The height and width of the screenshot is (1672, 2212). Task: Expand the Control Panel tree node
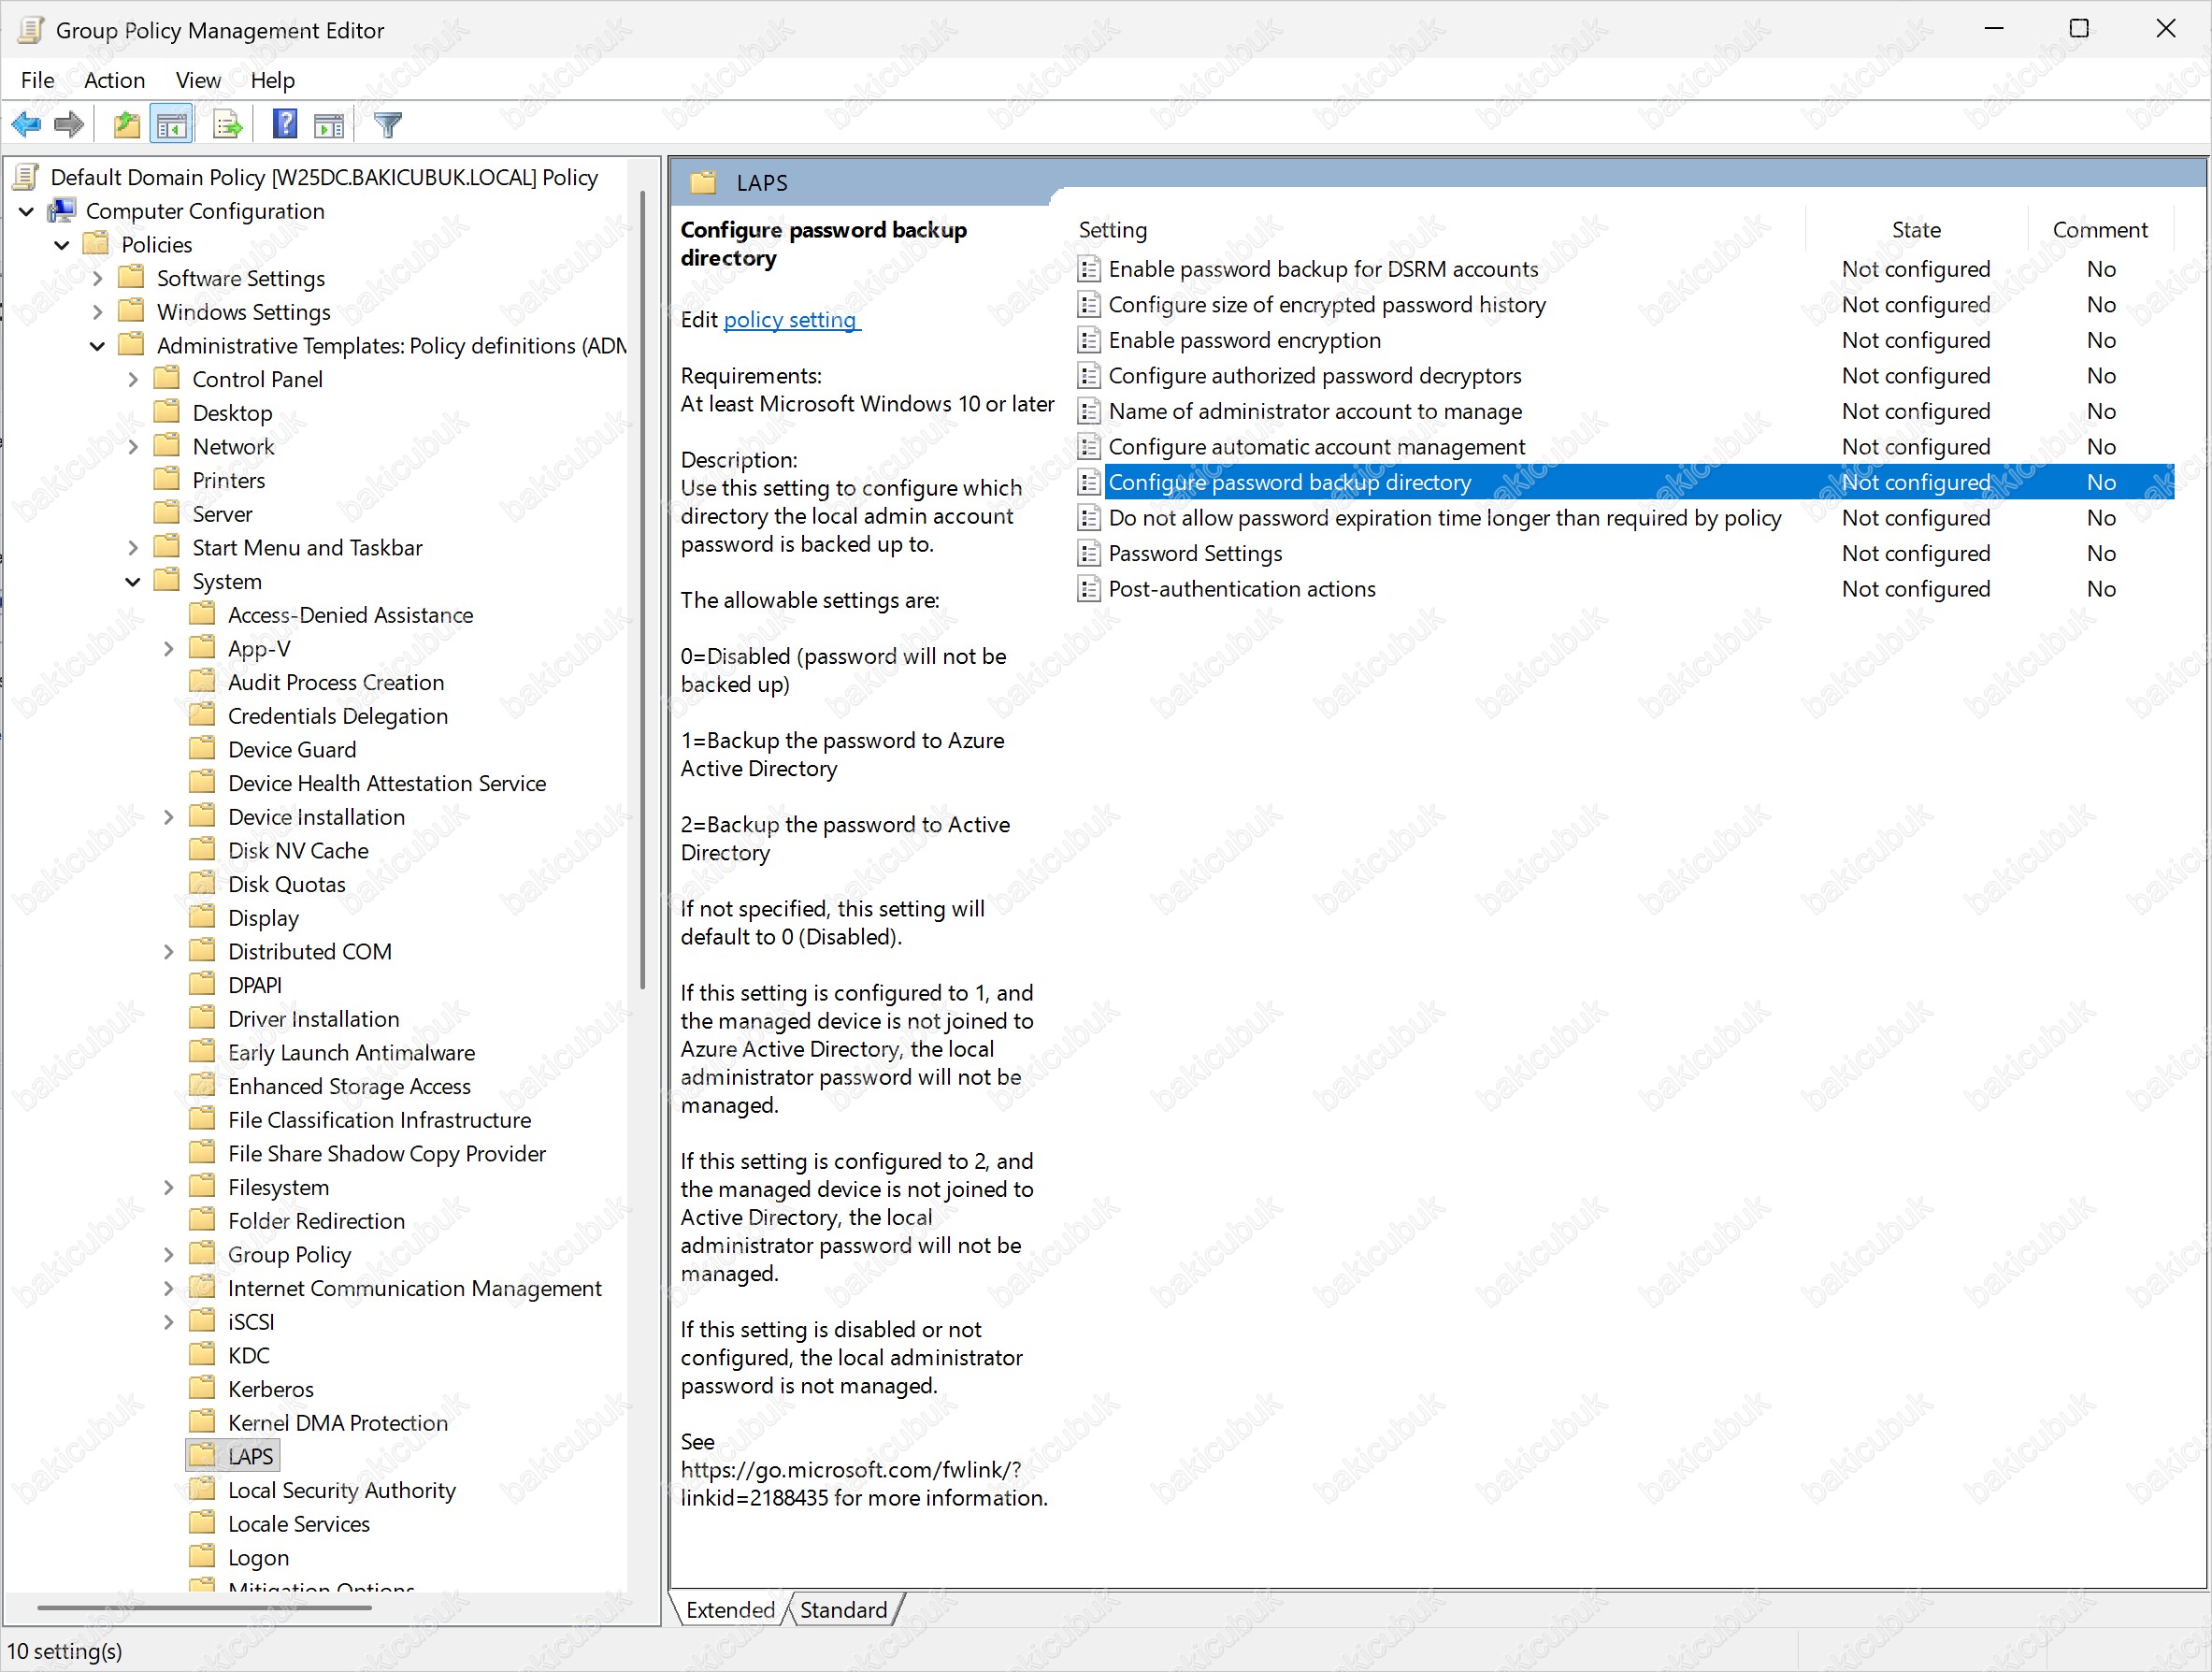(x=132, y=380)
